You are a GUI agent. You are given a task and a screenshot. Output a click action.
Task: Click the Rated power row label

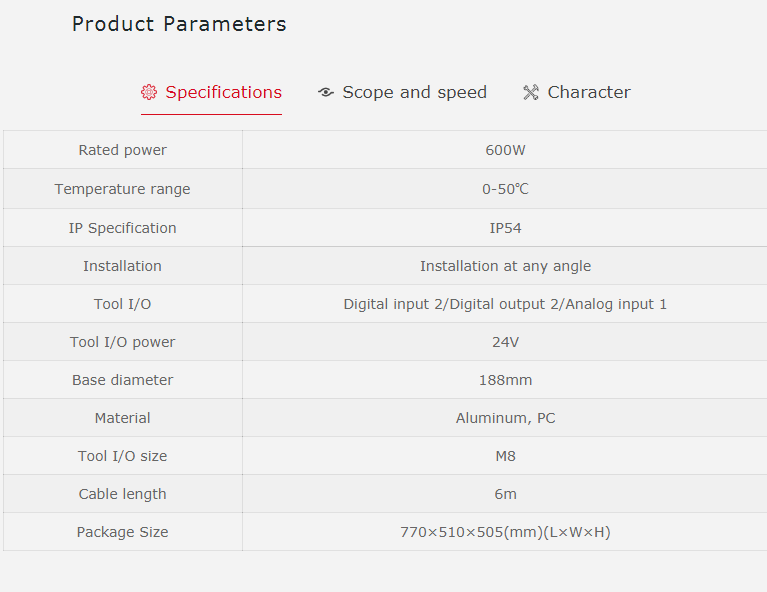[123, 150]
